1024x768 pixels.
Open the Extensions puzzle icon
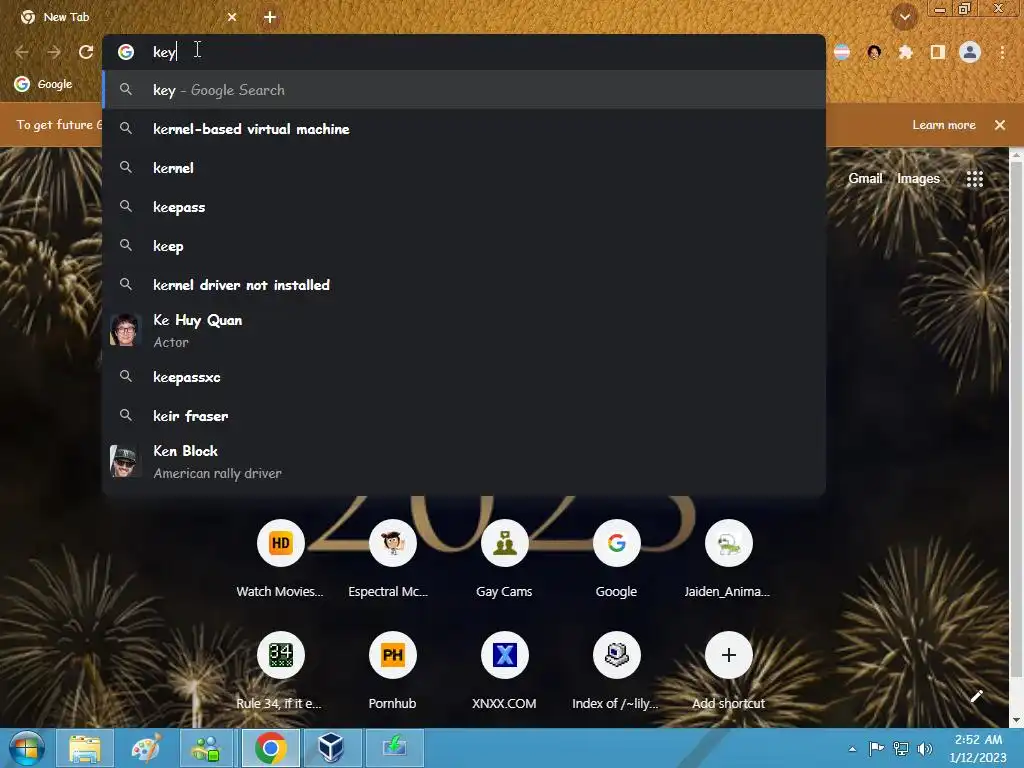pyautogui.click(x=905, y=52)
